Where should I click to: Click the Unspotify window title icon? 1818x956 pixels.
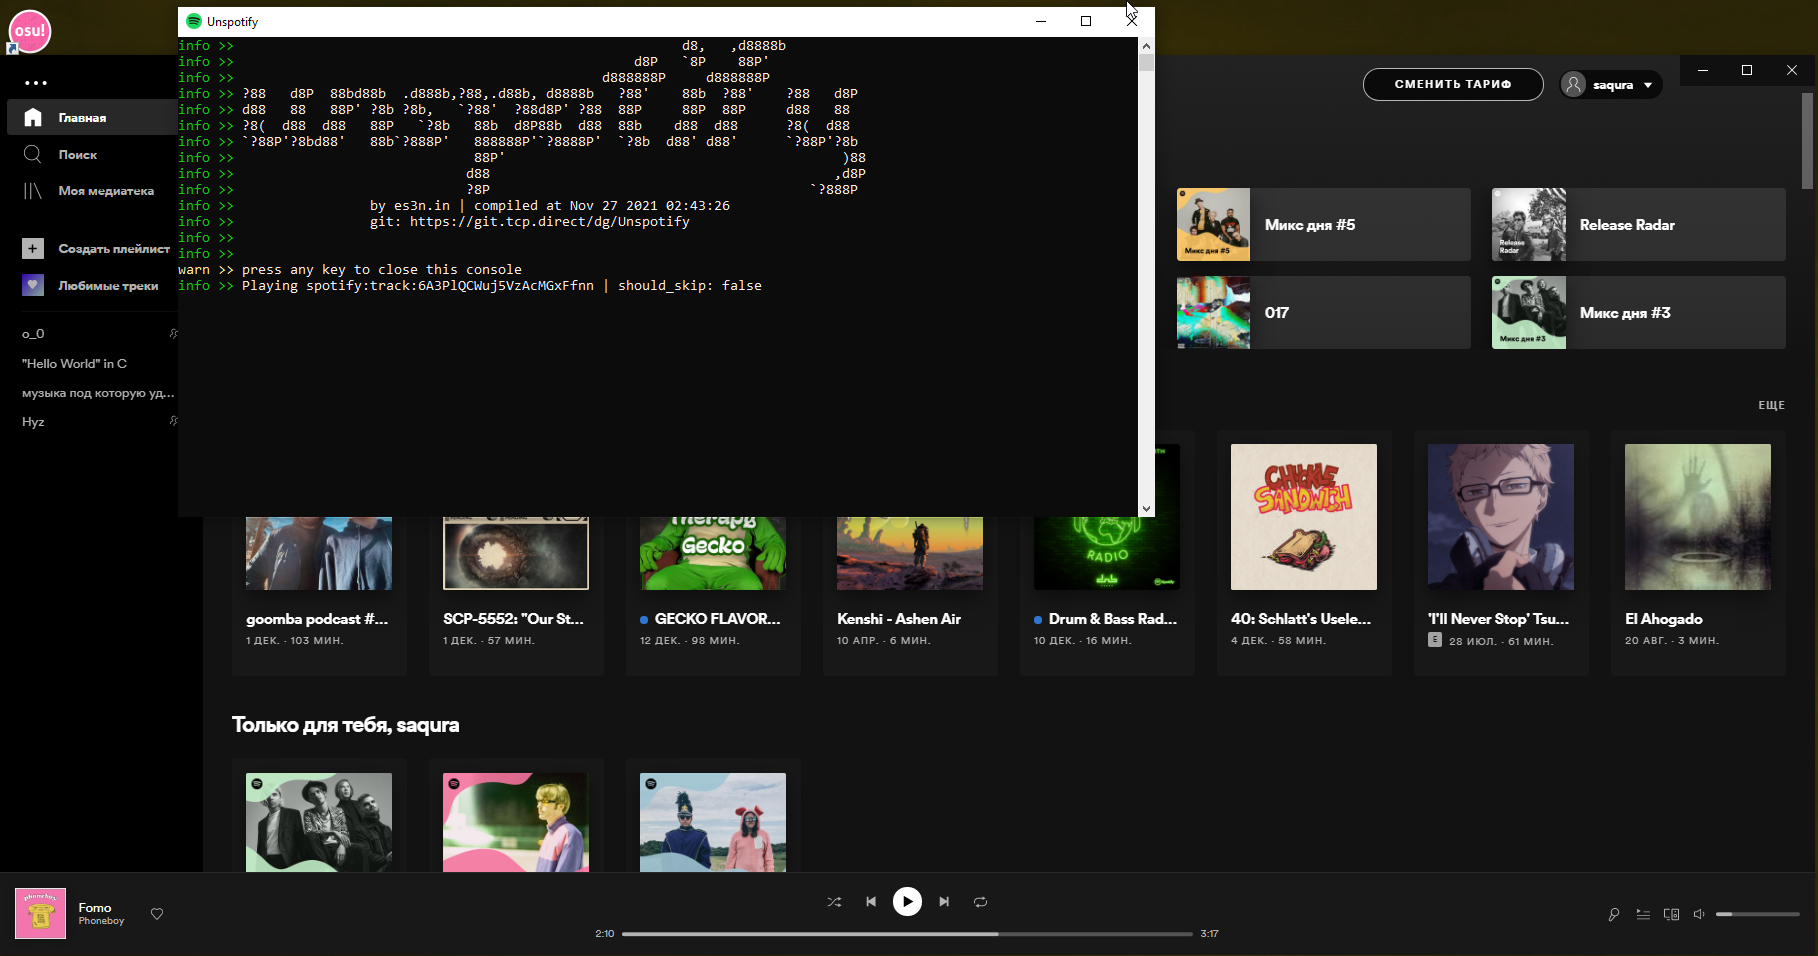[x=194, y=21]
